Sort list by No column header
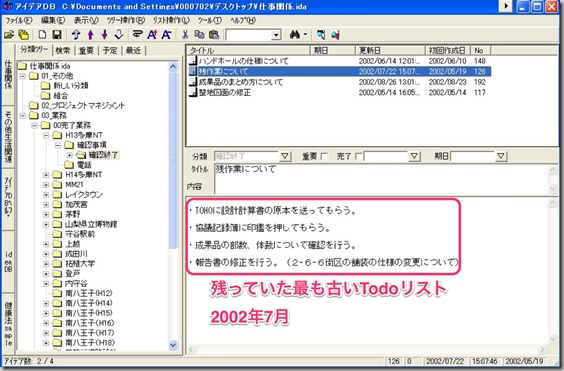This screenshot has width=564, height=371. click(480, 50)
